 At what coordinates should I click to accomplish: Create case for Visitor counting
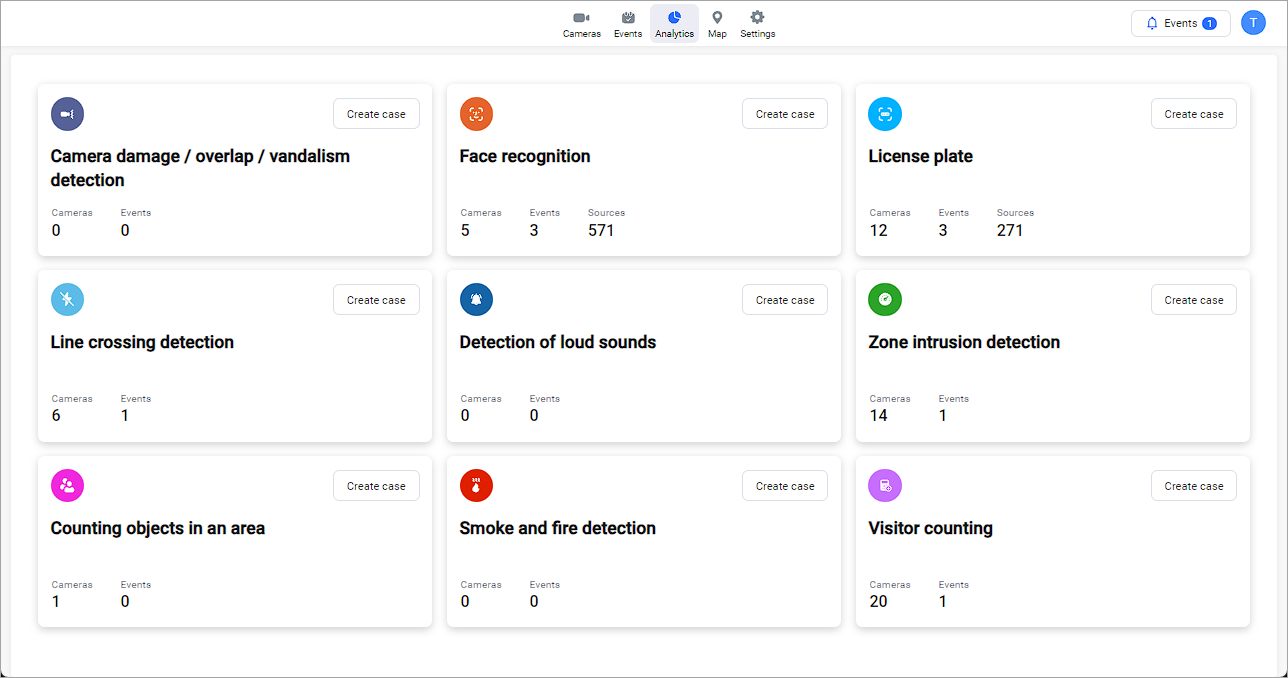[x=1193, y=486]
